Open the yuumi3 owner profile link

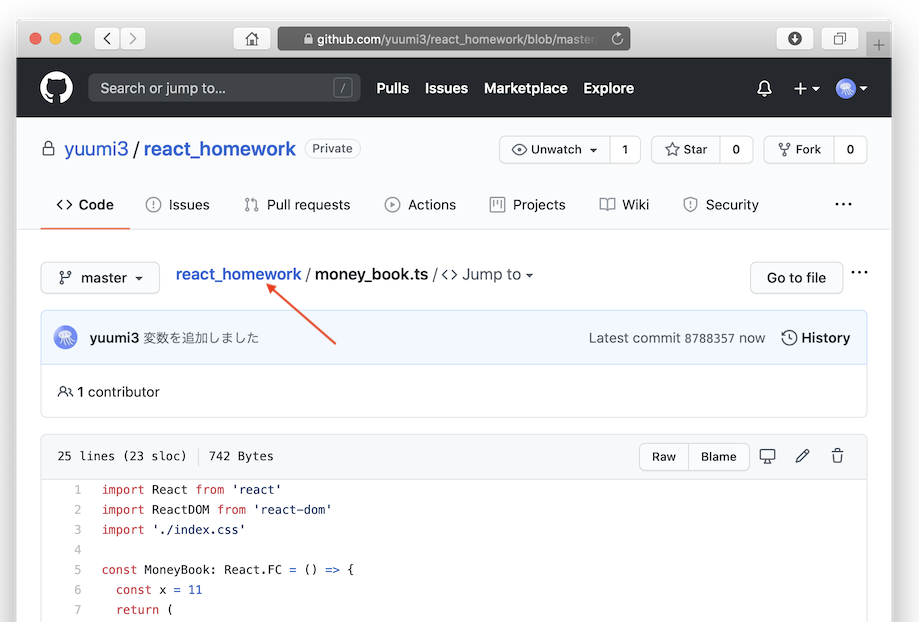point(96,149)
